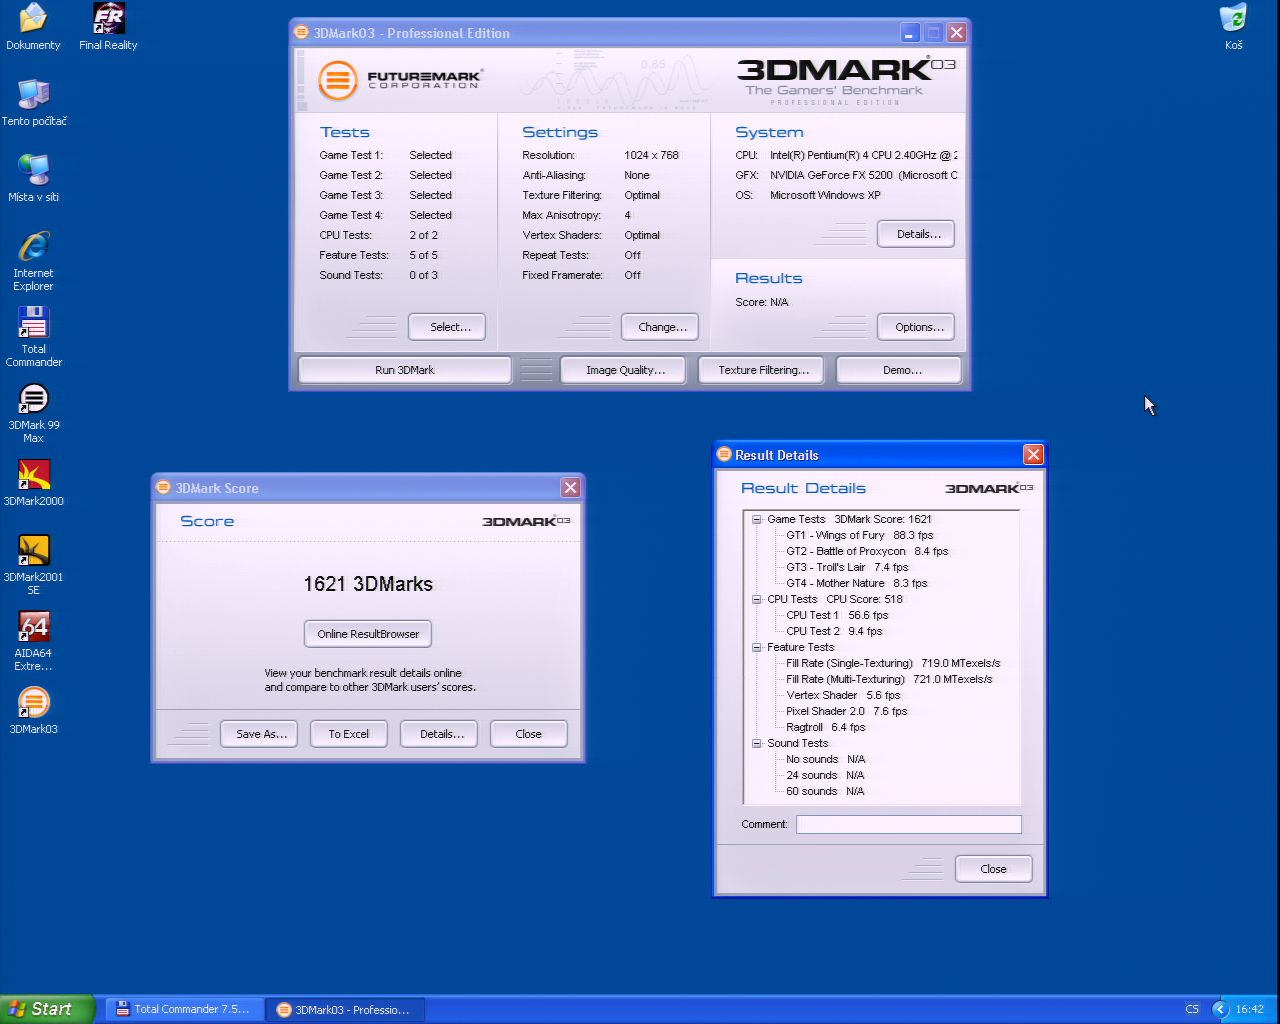Click Save As button in Score window
1280x1024 pixels.
(x=259, y=734)
